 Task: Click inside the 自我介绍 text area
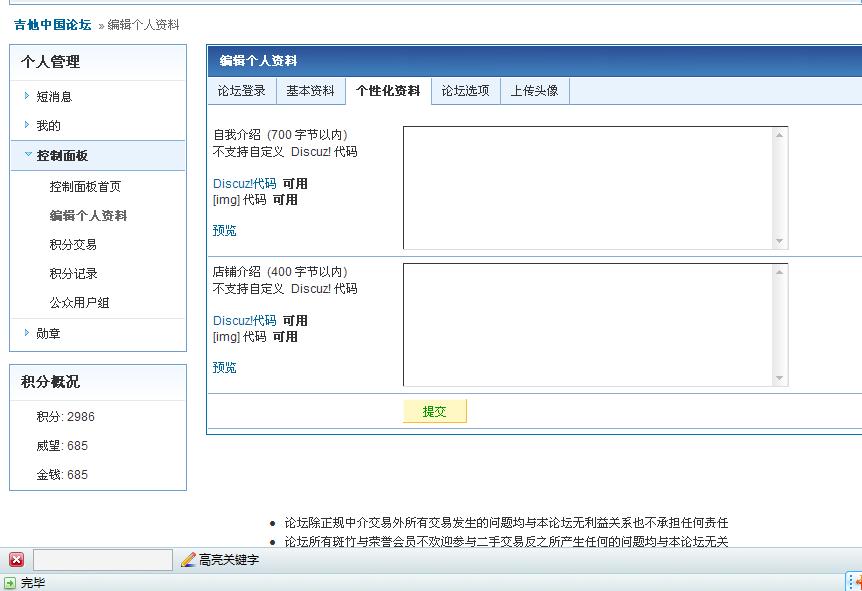(588, 187)
